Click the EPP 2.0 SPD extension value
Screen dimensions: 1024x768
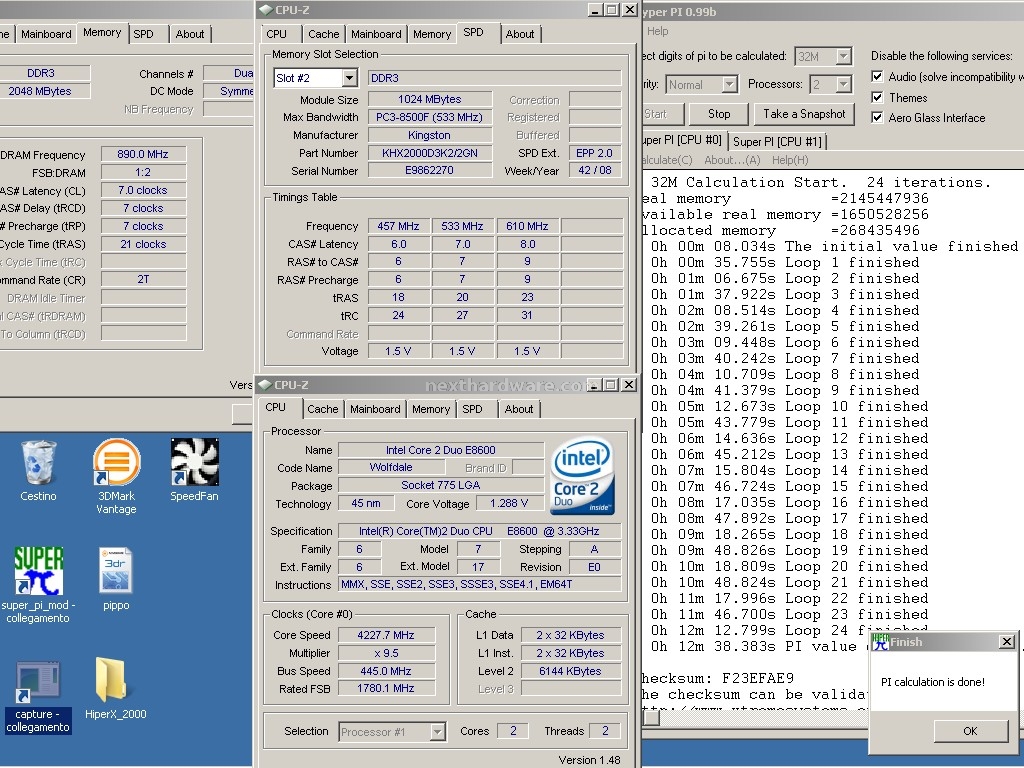[x=595, y=153]
